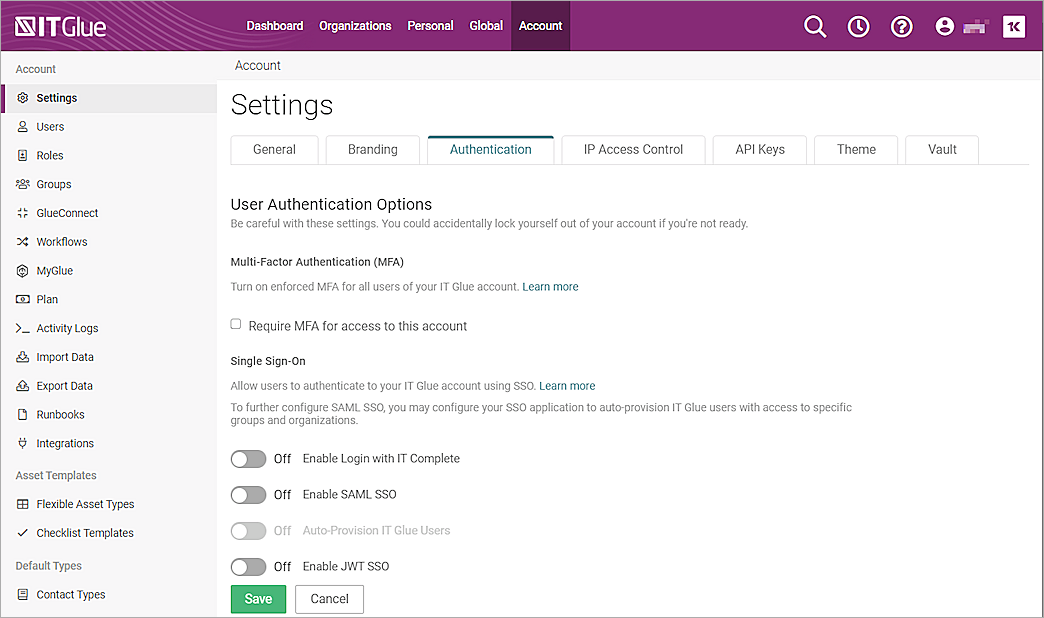Open the Integrations page

(x=65, y=443)
